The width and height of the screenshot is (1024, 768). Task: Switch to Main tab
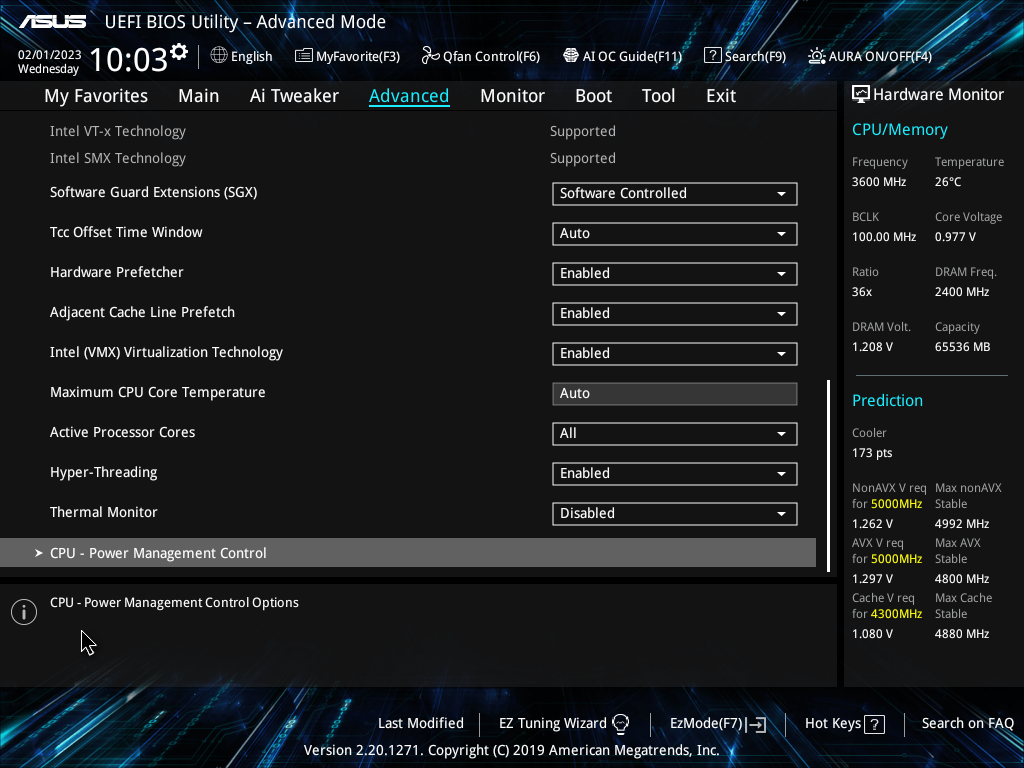click(199, 96)
